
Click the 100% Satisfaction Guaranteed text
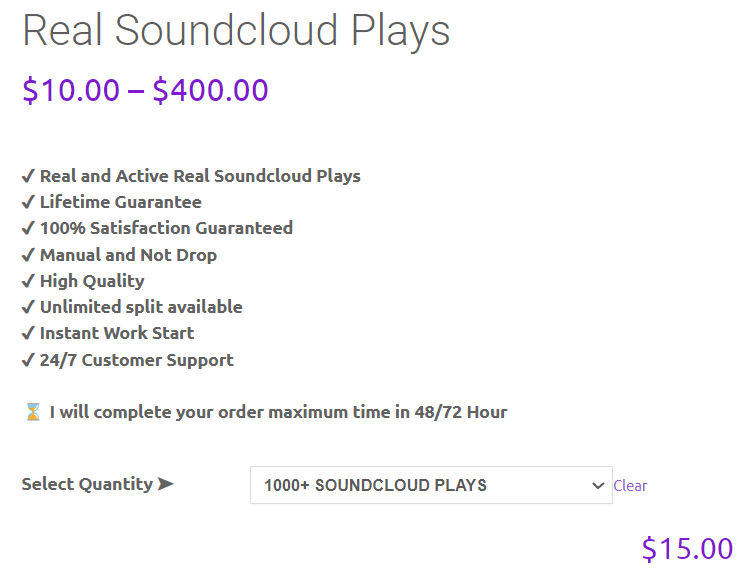pyautogui.click(x=166, y=228)
